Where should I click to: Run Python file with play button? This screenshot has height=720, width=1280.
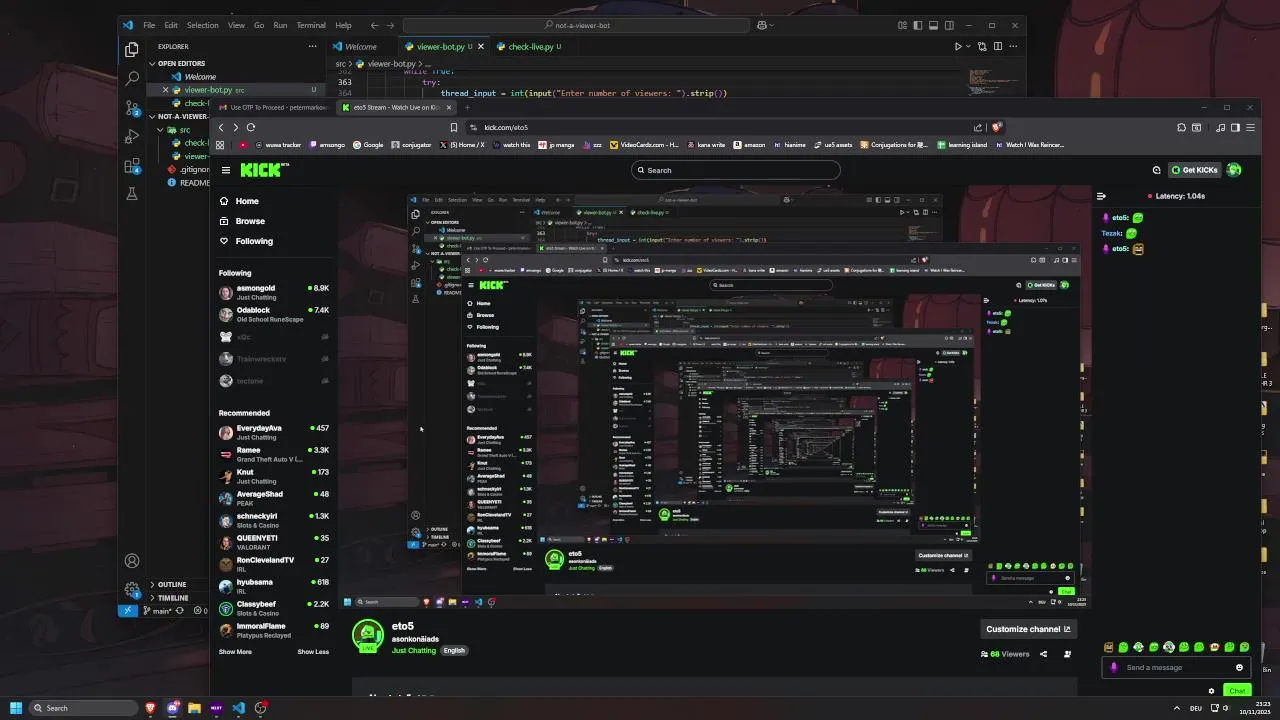pyautogui.click(x=957, y=46)
